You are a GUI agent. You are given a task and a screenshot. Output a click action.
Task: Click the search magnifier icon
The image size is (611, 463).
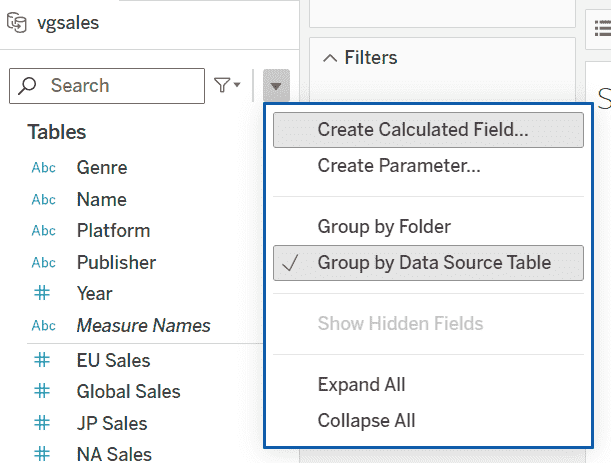28,86
